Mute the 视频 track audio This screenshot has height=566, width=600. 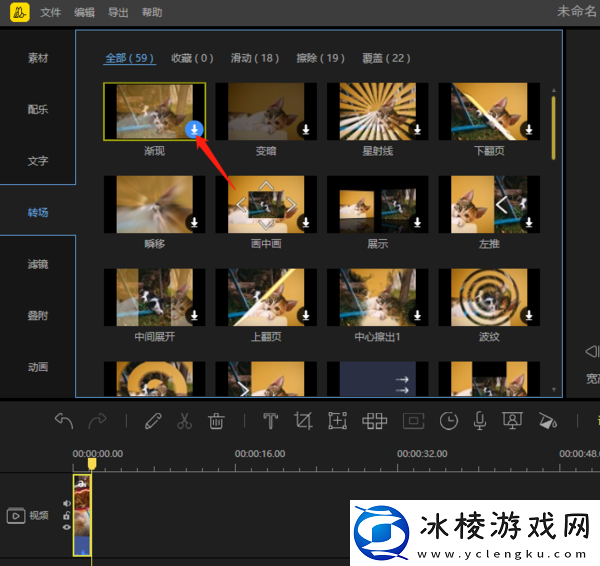tap(67, 503)
